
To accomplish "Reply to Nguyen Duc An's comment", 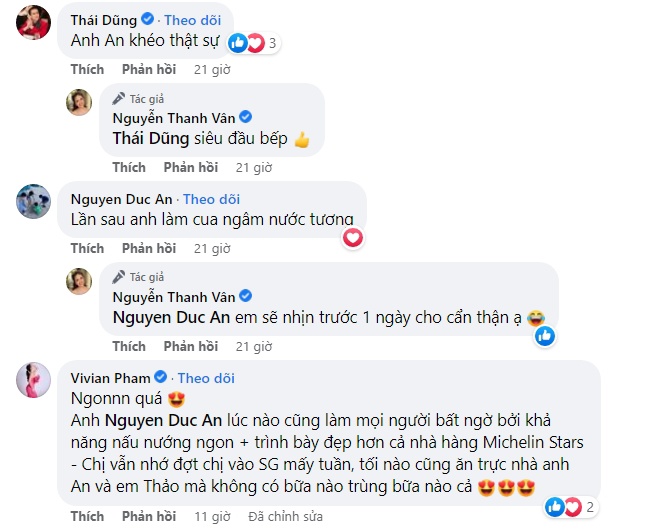I will pyautogui.click(x=149, y=248).
